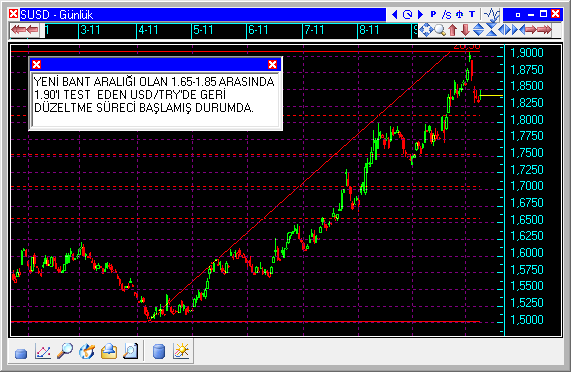The image size is (571, 372).
Task: Click the clock with pencil icon
Action: [87, 351]
